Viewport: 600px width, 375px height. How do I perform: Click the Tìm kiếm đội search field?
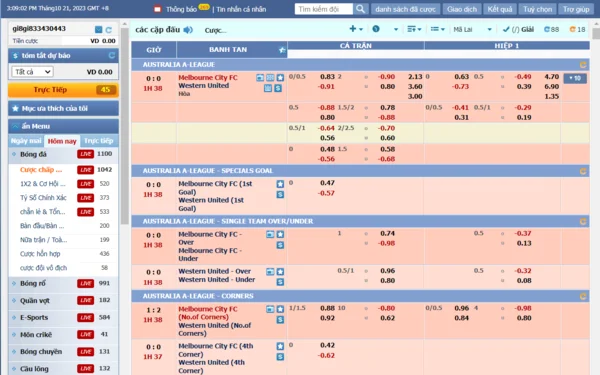pyautogui.click(x=324, y=9)
